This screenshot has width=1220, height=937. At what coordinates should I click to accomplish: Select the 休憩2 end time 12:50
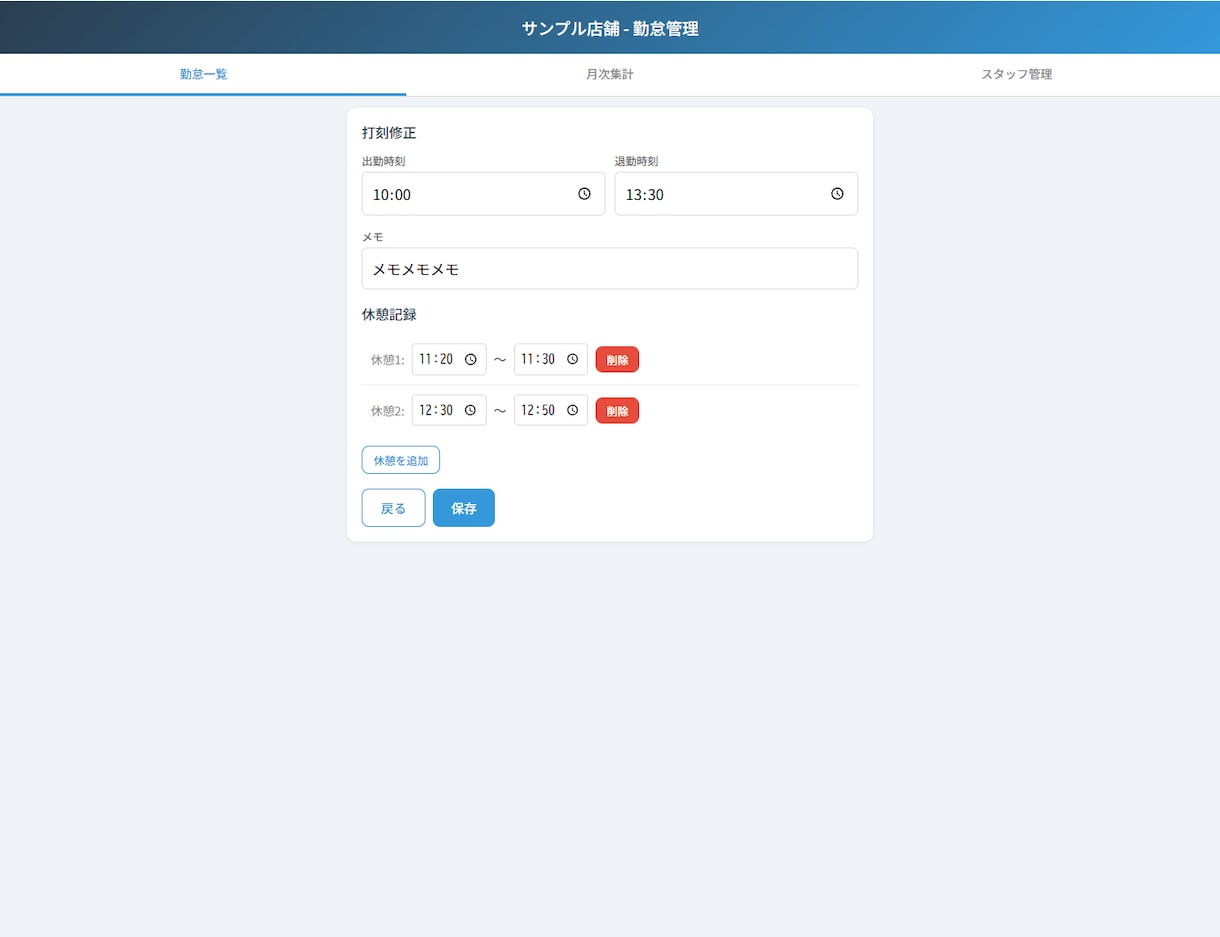[x=551, y=410]
